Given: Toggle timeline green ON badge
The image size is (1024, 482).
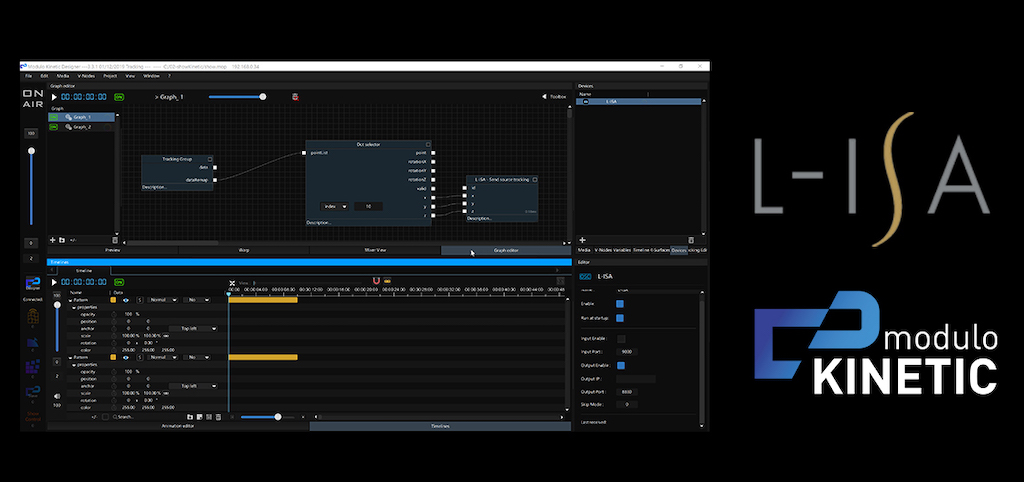Looking at the screenshot, I should [x=119, y=282].
